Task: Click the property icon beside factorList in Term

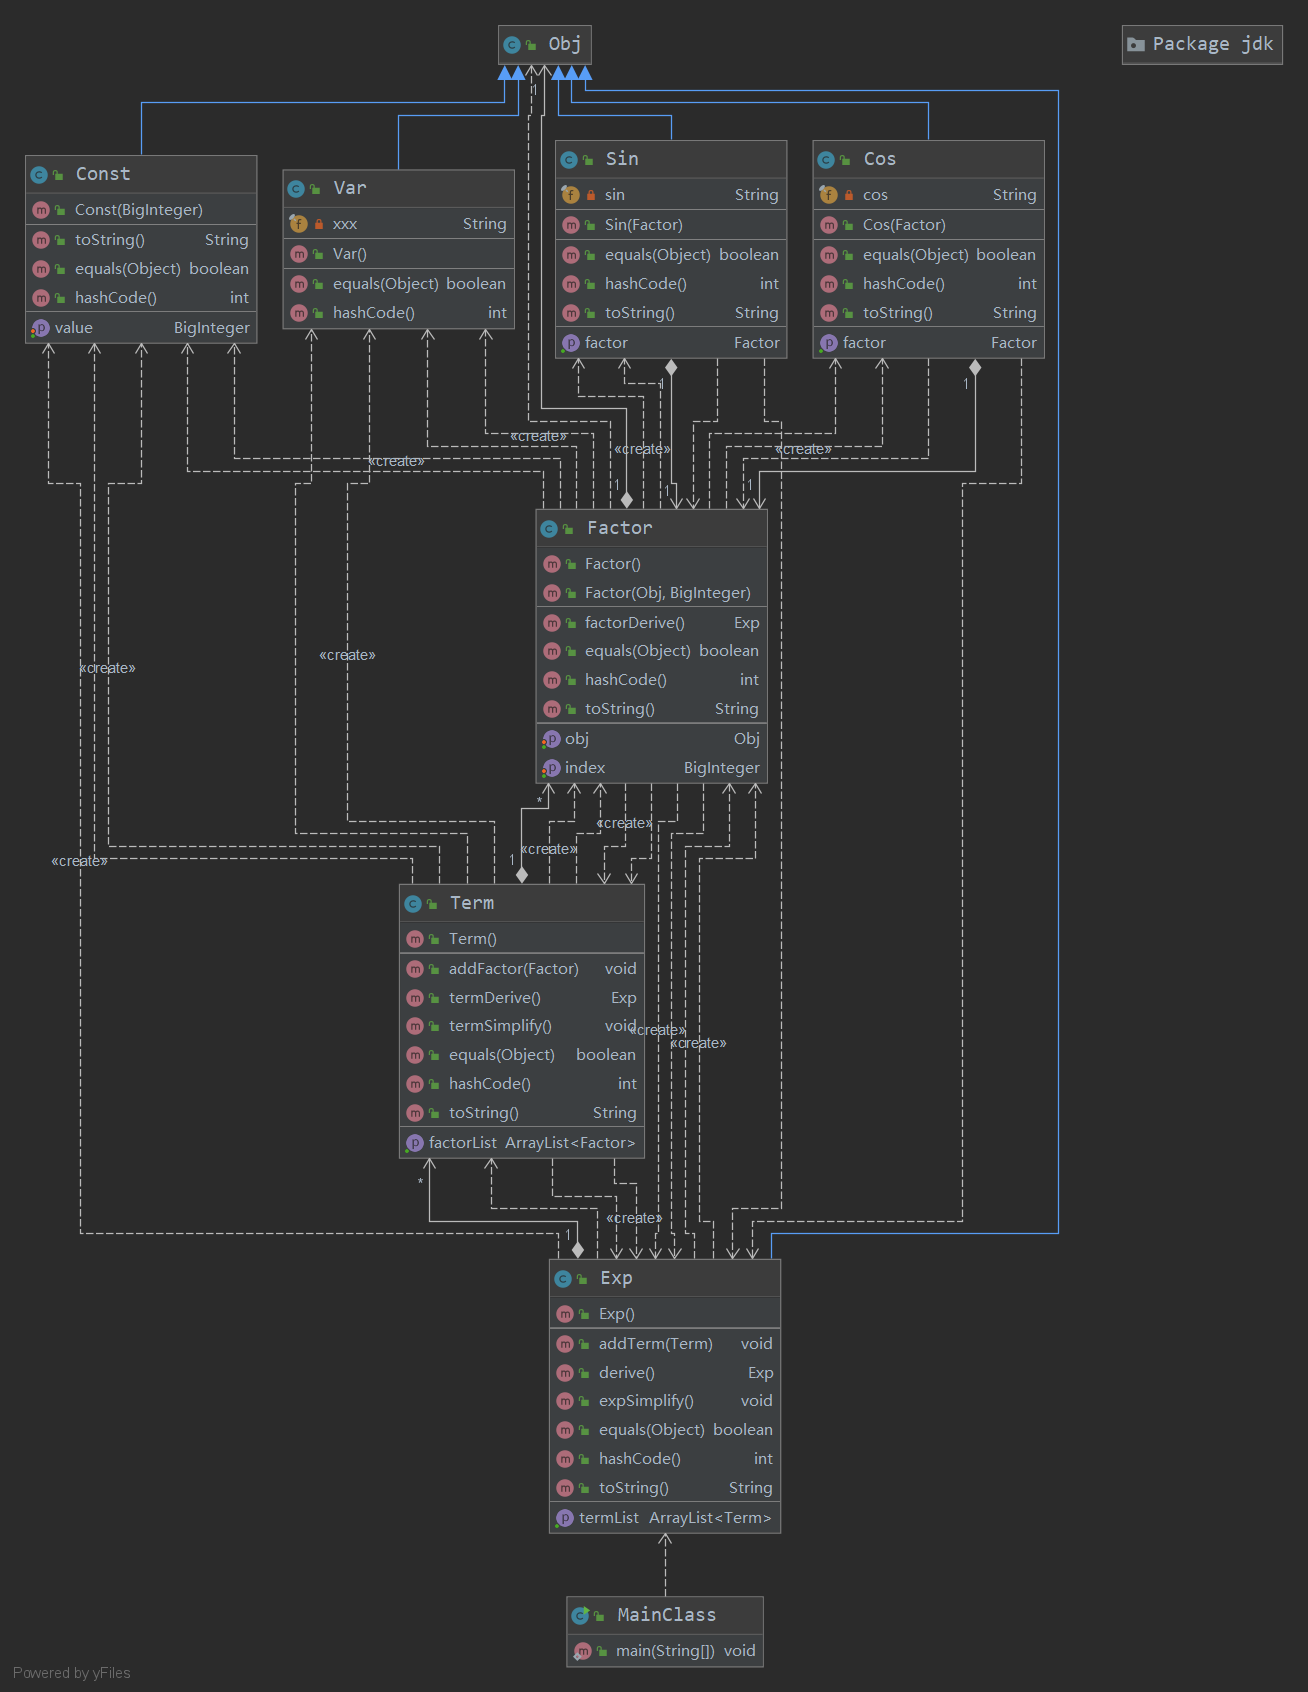Action: (415, 1143)
